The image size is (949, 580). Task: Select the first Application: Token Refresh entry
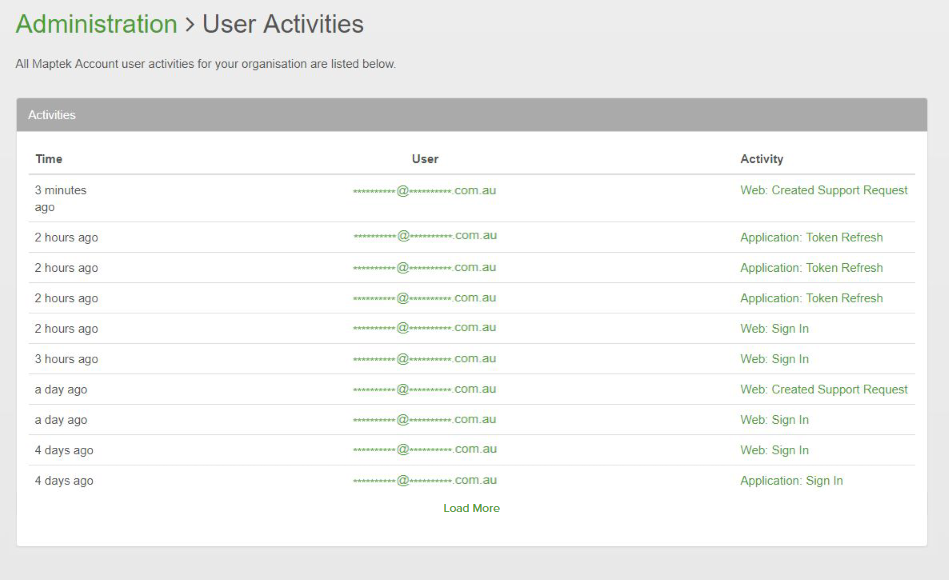pos(811,238)
